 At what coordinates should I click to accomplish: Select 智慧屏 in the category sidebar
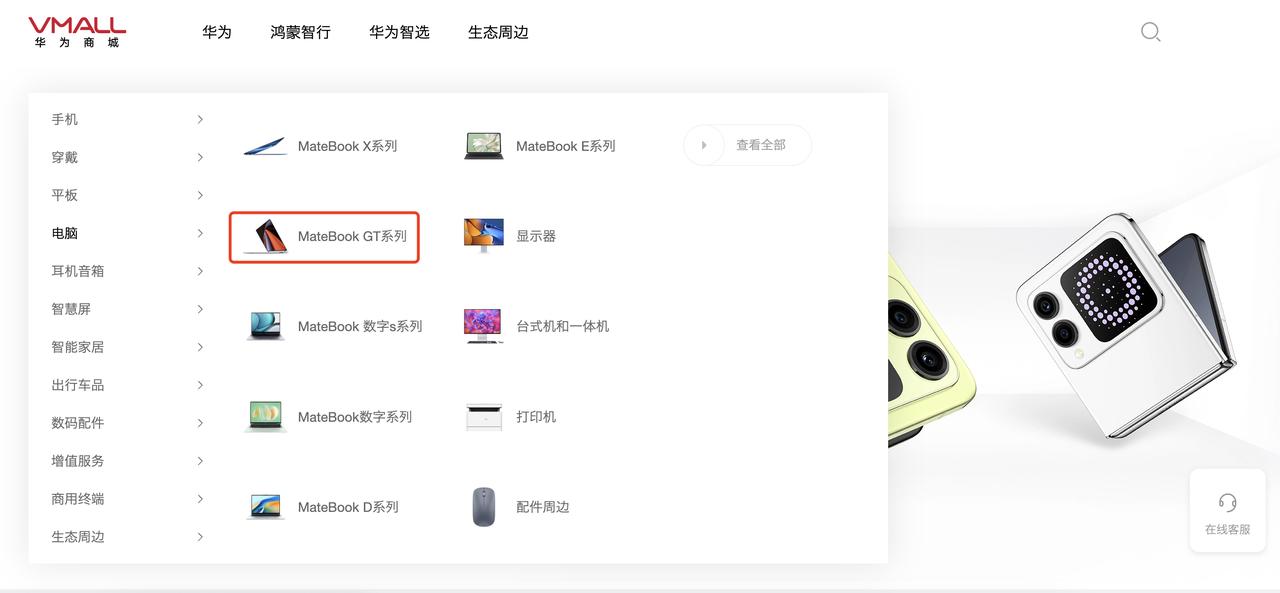pos(71,309)
